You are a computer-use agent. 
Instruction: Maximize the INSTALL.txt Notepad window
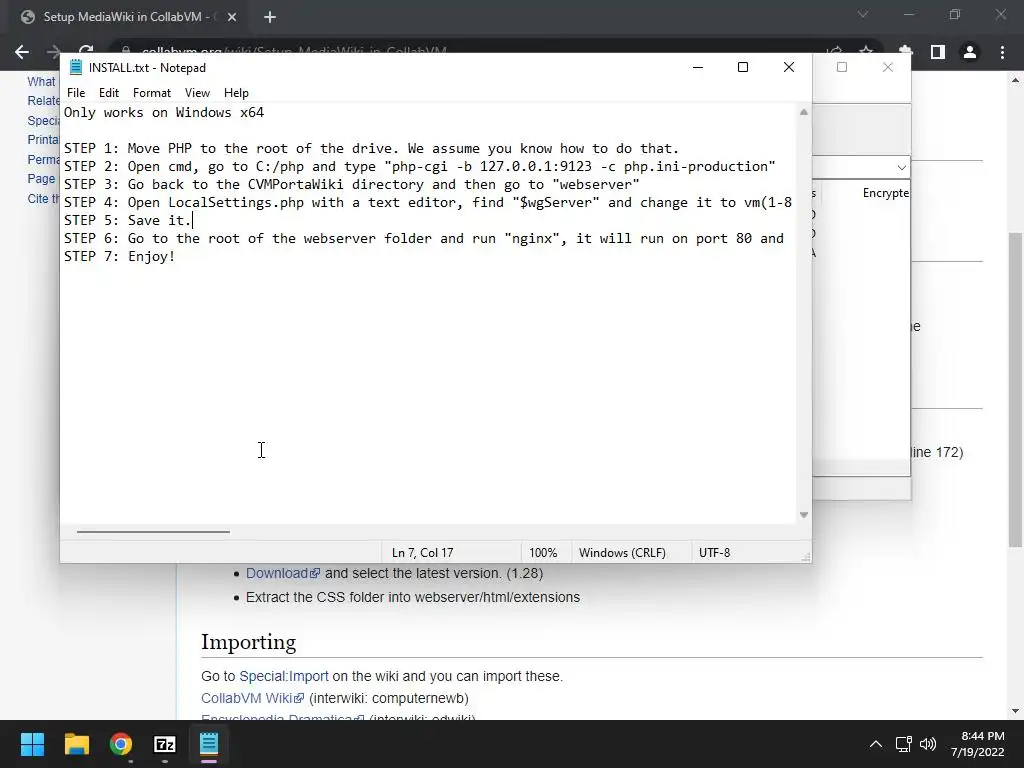tap(743, 67)
